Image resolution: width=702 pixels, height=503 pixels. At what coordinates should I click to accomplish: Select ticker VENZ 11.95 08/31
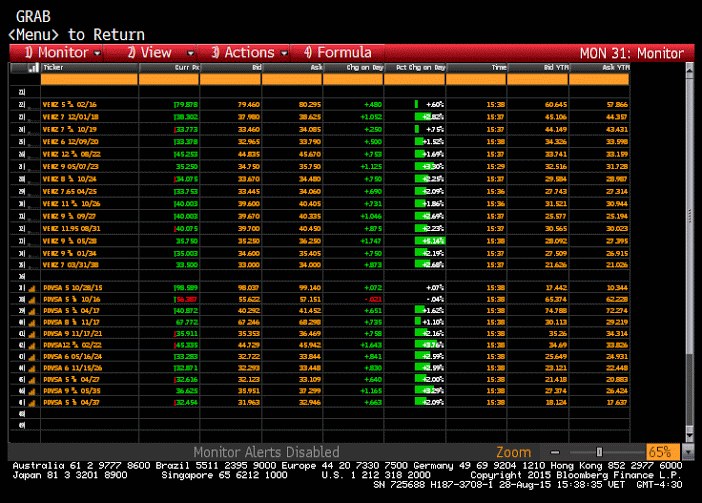coord(72,229)
